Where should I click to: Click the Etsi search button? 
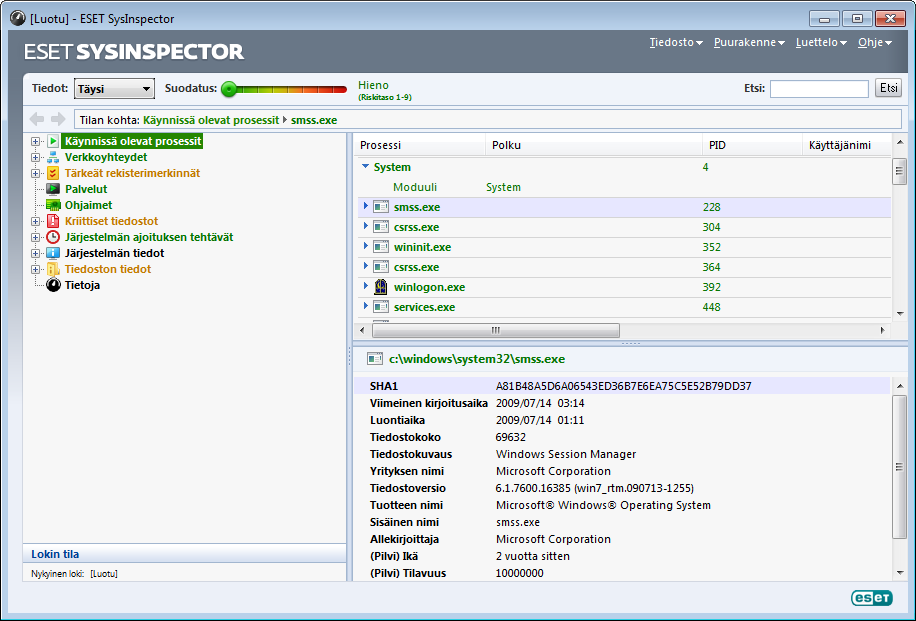point(888,88)
